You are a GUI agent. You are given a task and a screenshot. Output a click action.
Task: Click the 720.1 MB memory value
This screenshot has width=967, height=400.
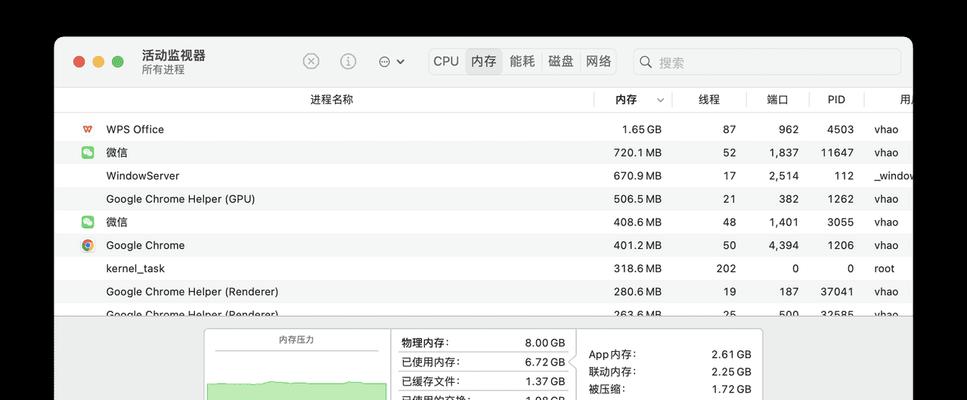[x=638, y=152]
